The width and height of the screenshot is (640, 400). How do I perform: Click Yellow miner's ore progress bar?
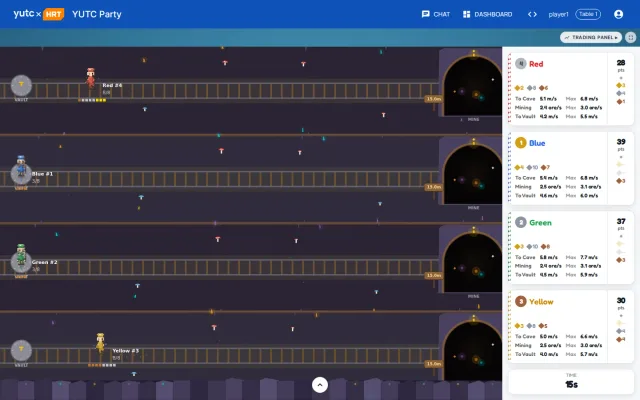[102, 365]
